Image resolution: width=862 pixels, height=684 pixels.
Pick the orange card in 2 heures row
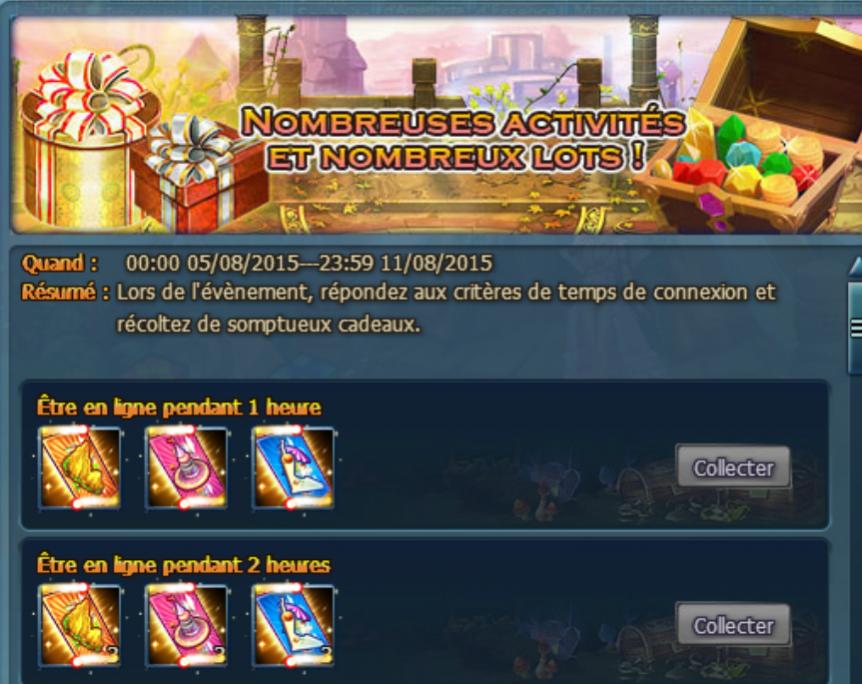[x=80, y=625]
